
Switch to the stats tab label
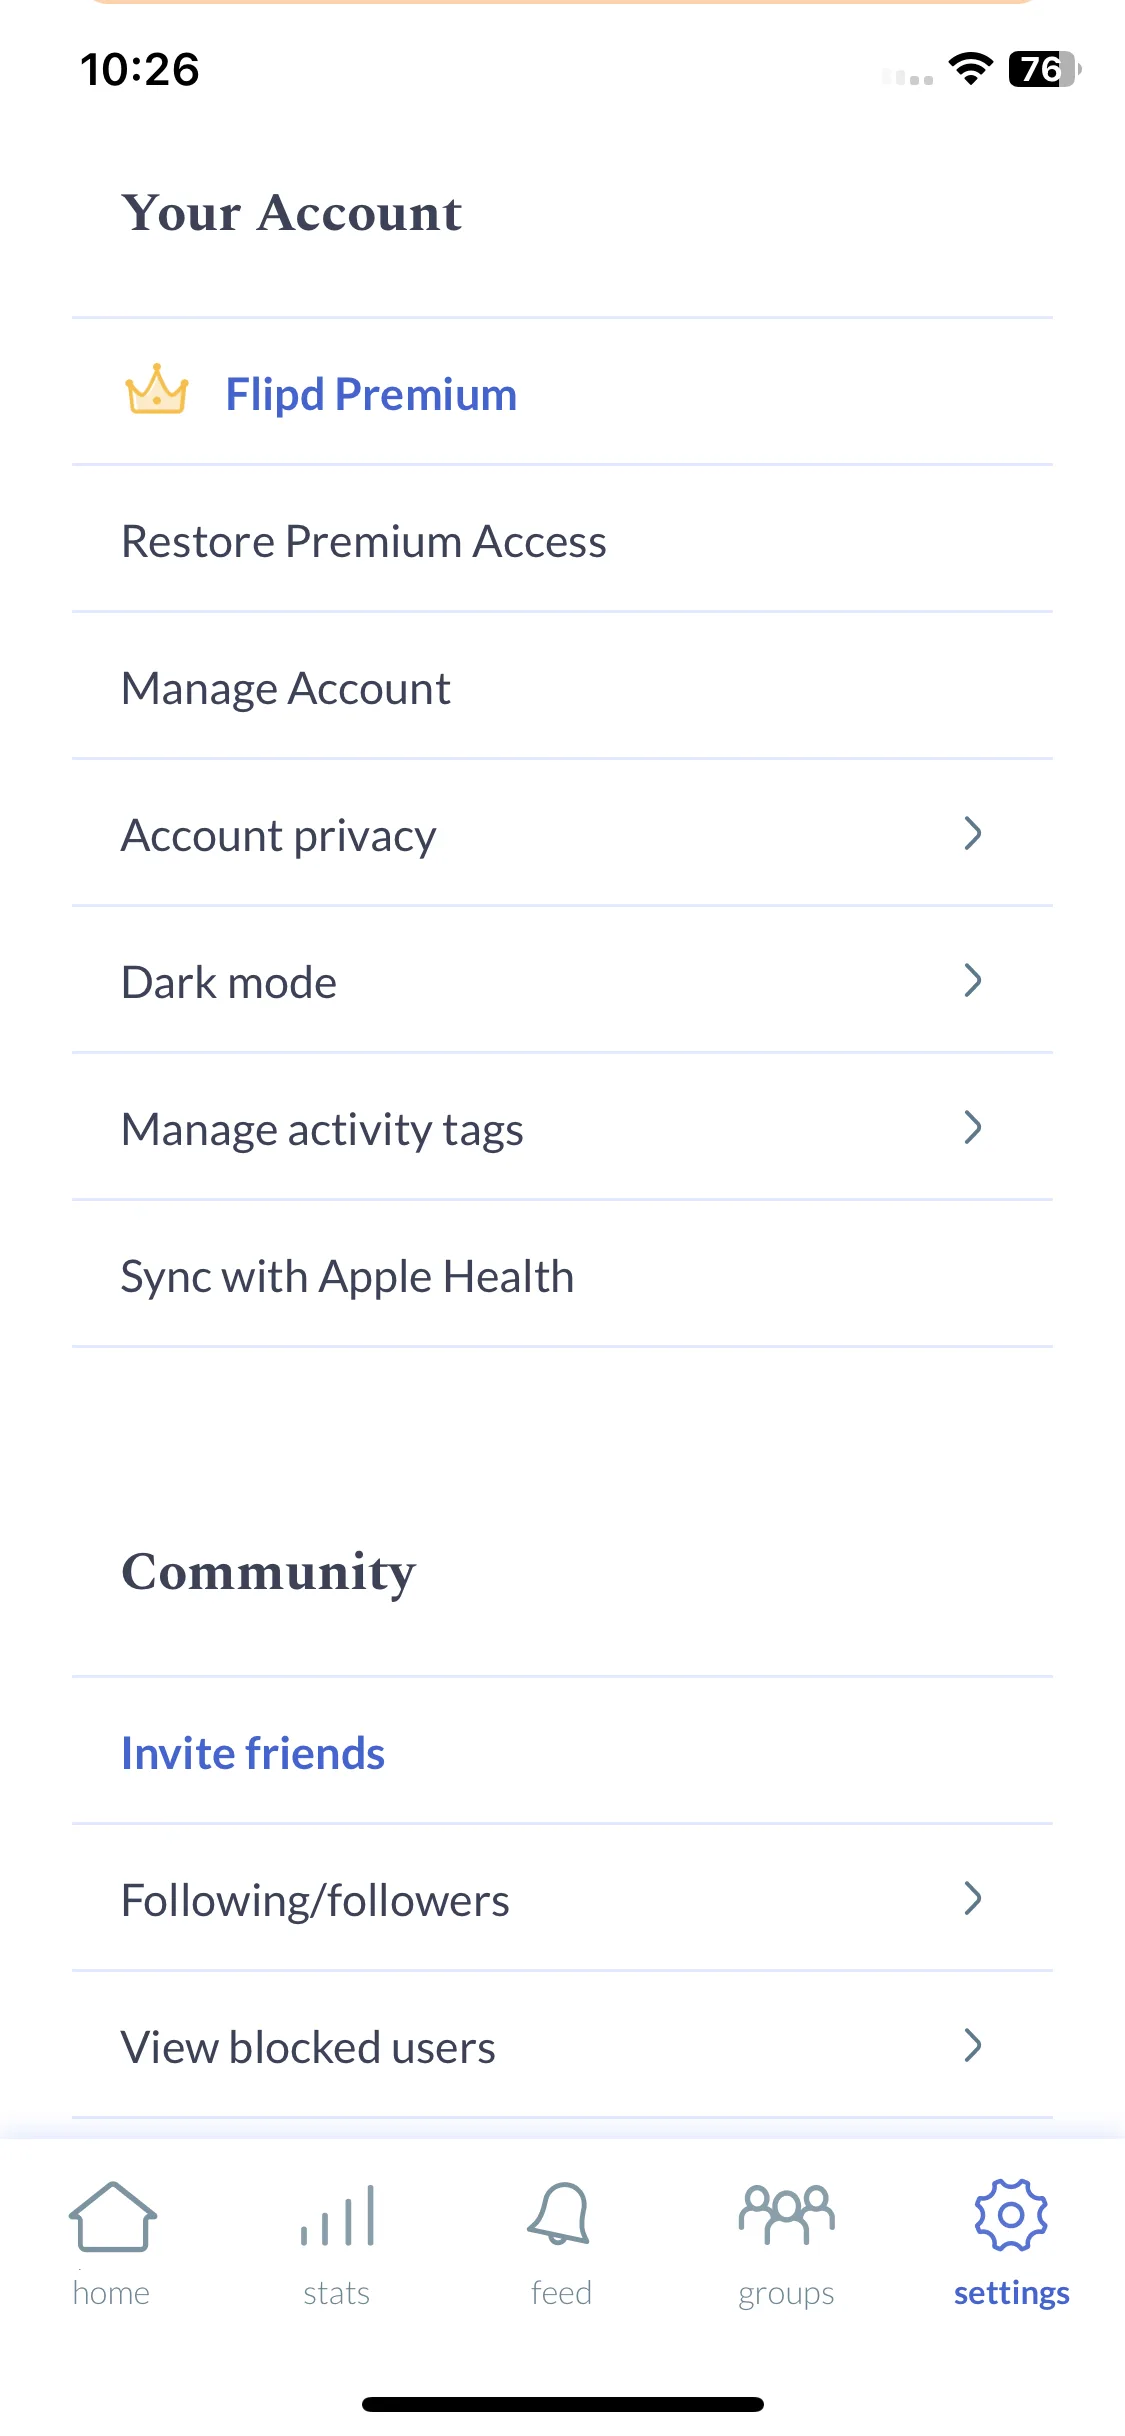(337, 2292)
